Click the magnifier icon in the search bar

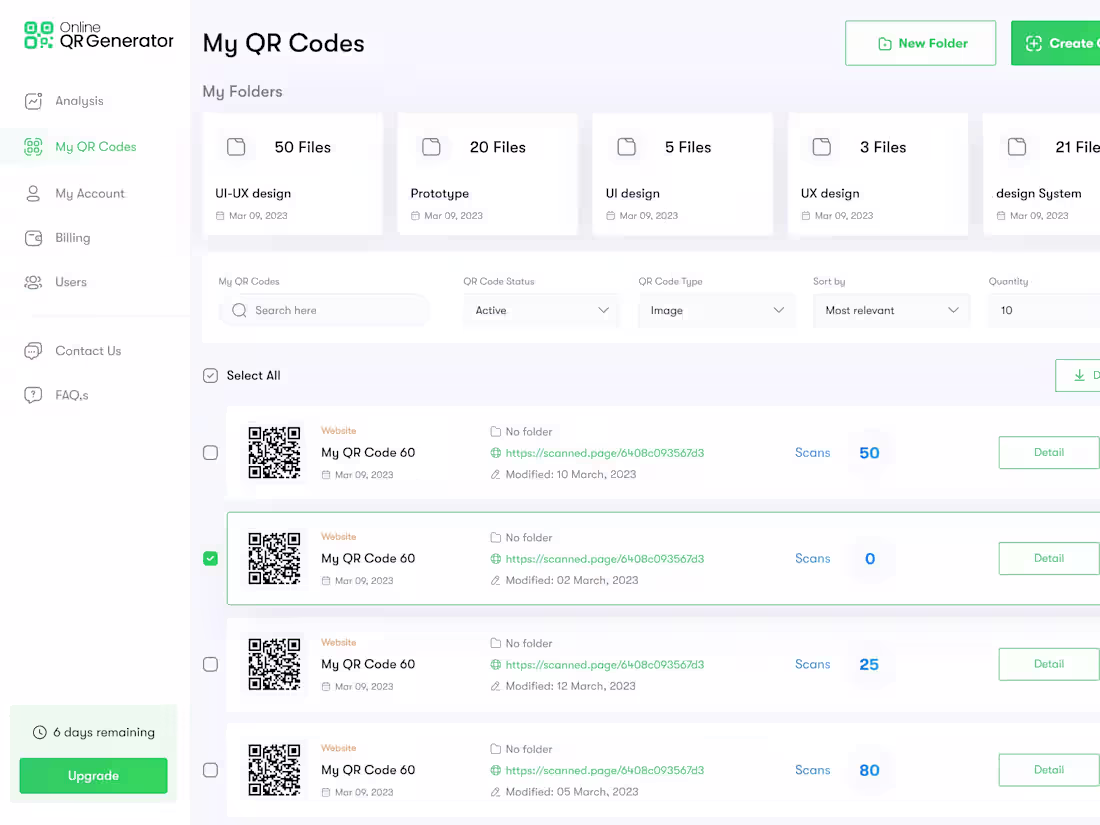coord(239,310)
